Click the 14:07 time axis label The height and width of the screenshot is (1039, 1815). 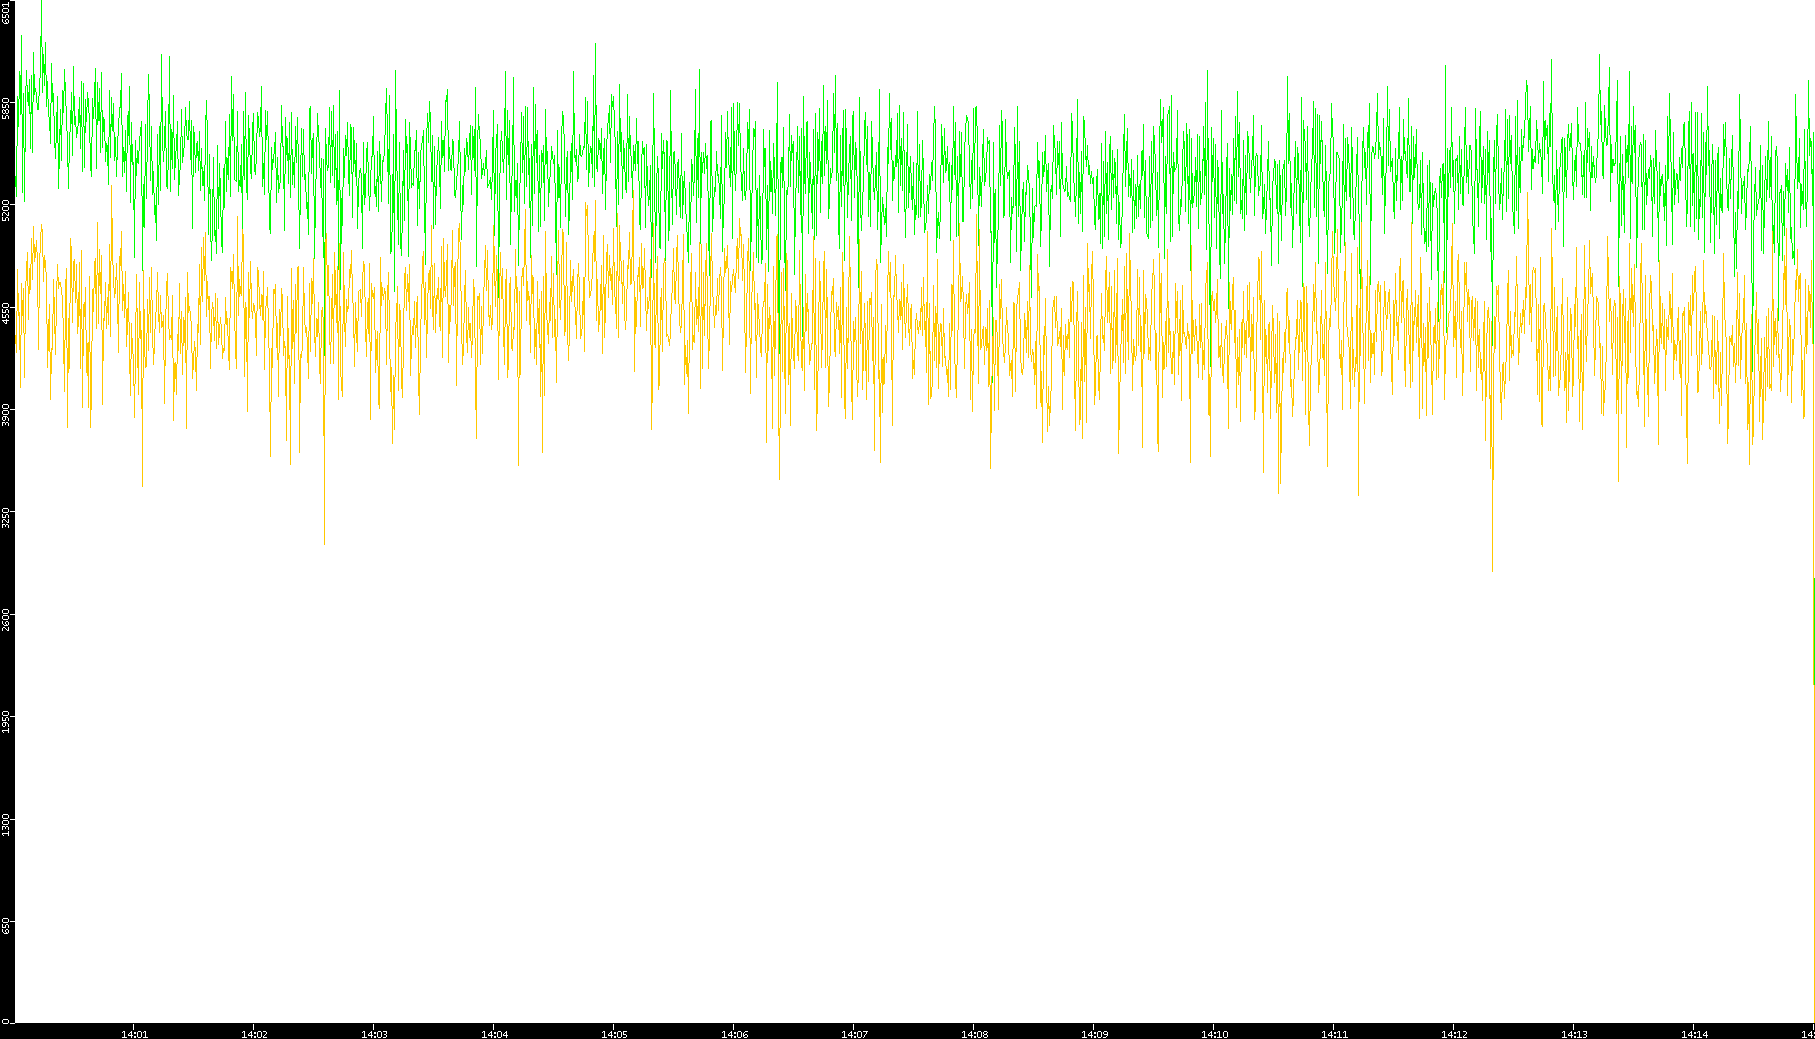854,1034
